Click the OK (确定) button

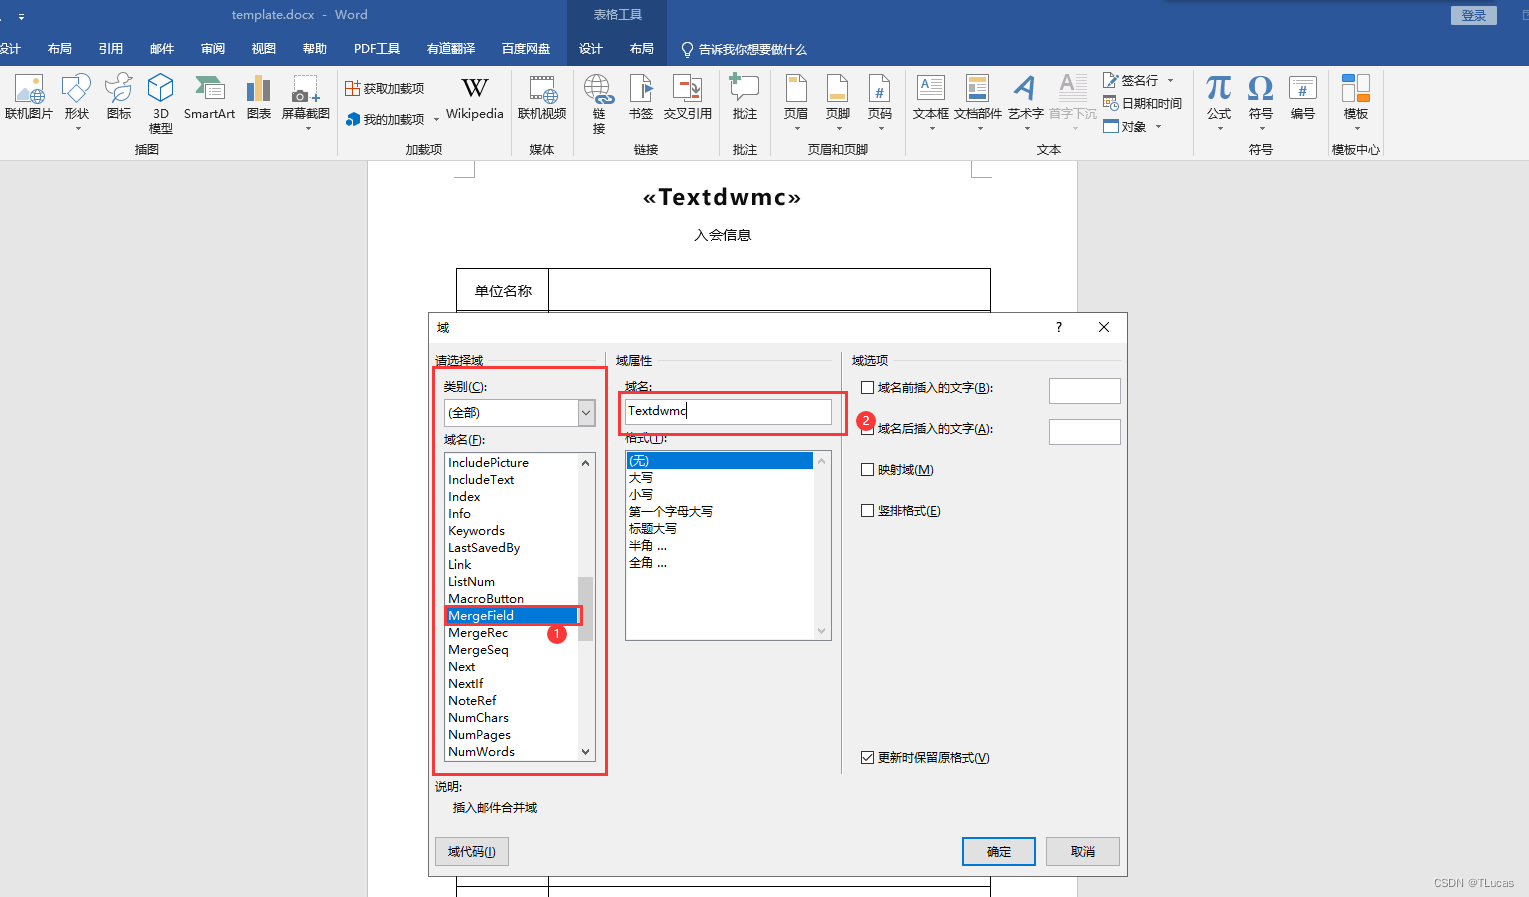tap(999, 852)
